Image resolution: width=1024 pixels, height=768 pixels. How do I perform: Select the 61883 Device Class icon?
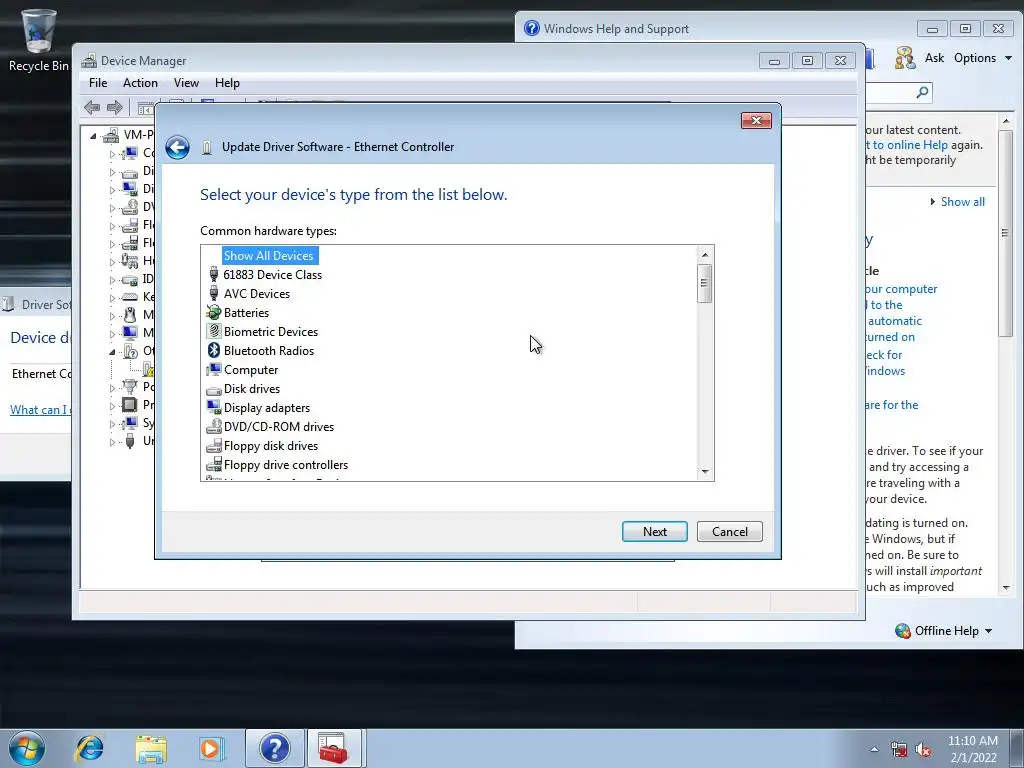[x=214, y=274]
